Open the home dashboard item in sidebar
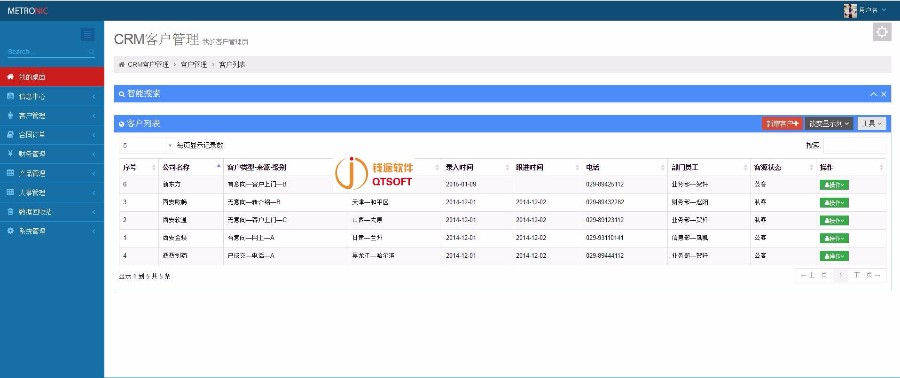The image size is (900, 378). point(52,77)
